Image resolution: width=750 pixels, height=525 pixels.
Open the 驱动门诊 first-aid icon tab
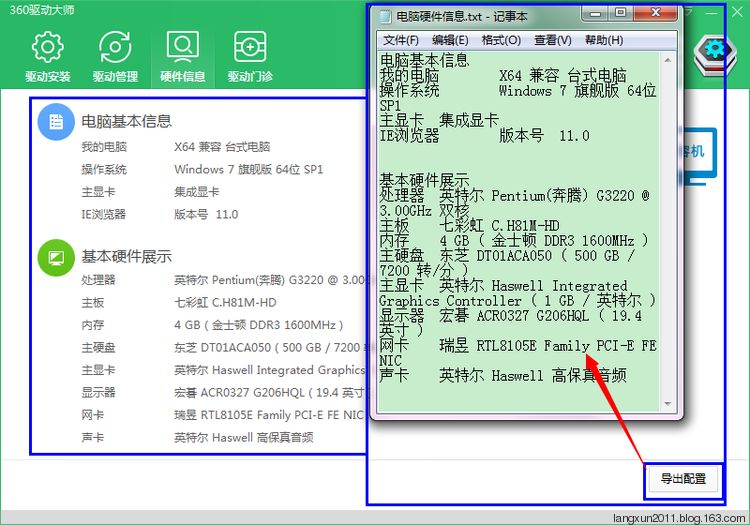coord(250,56)
